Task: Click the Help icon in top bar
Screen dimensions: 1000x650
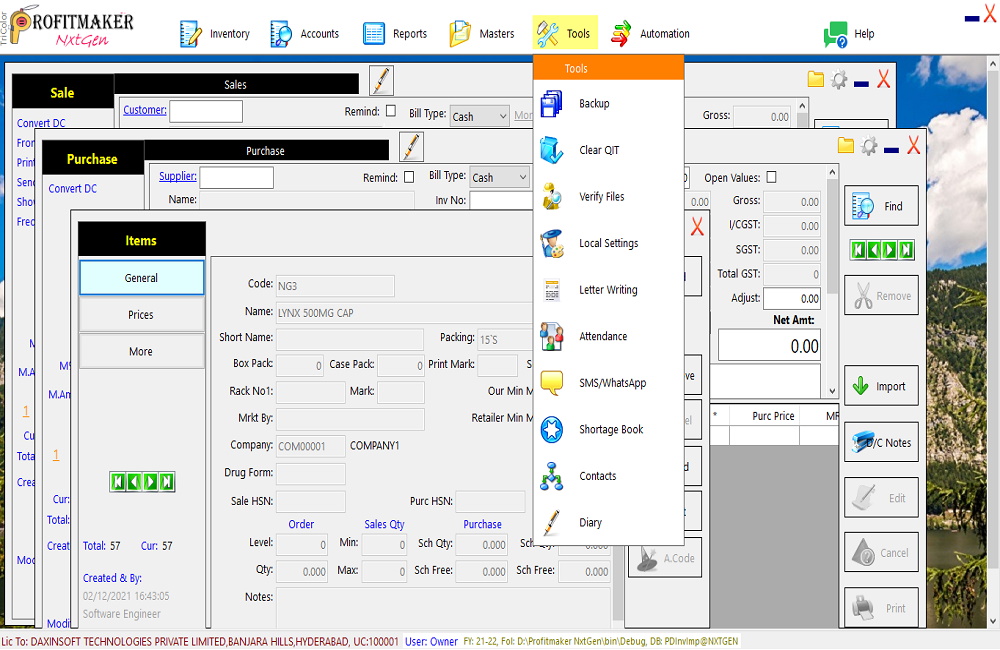Action: tap(835, 34)
